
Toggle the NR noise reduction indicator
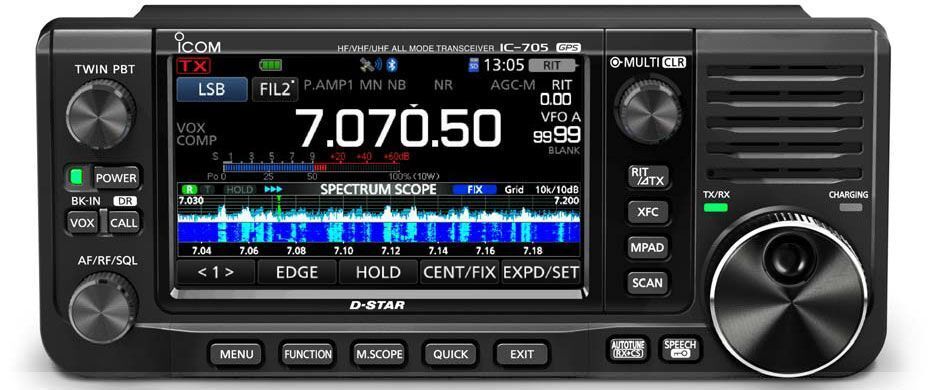443,85
